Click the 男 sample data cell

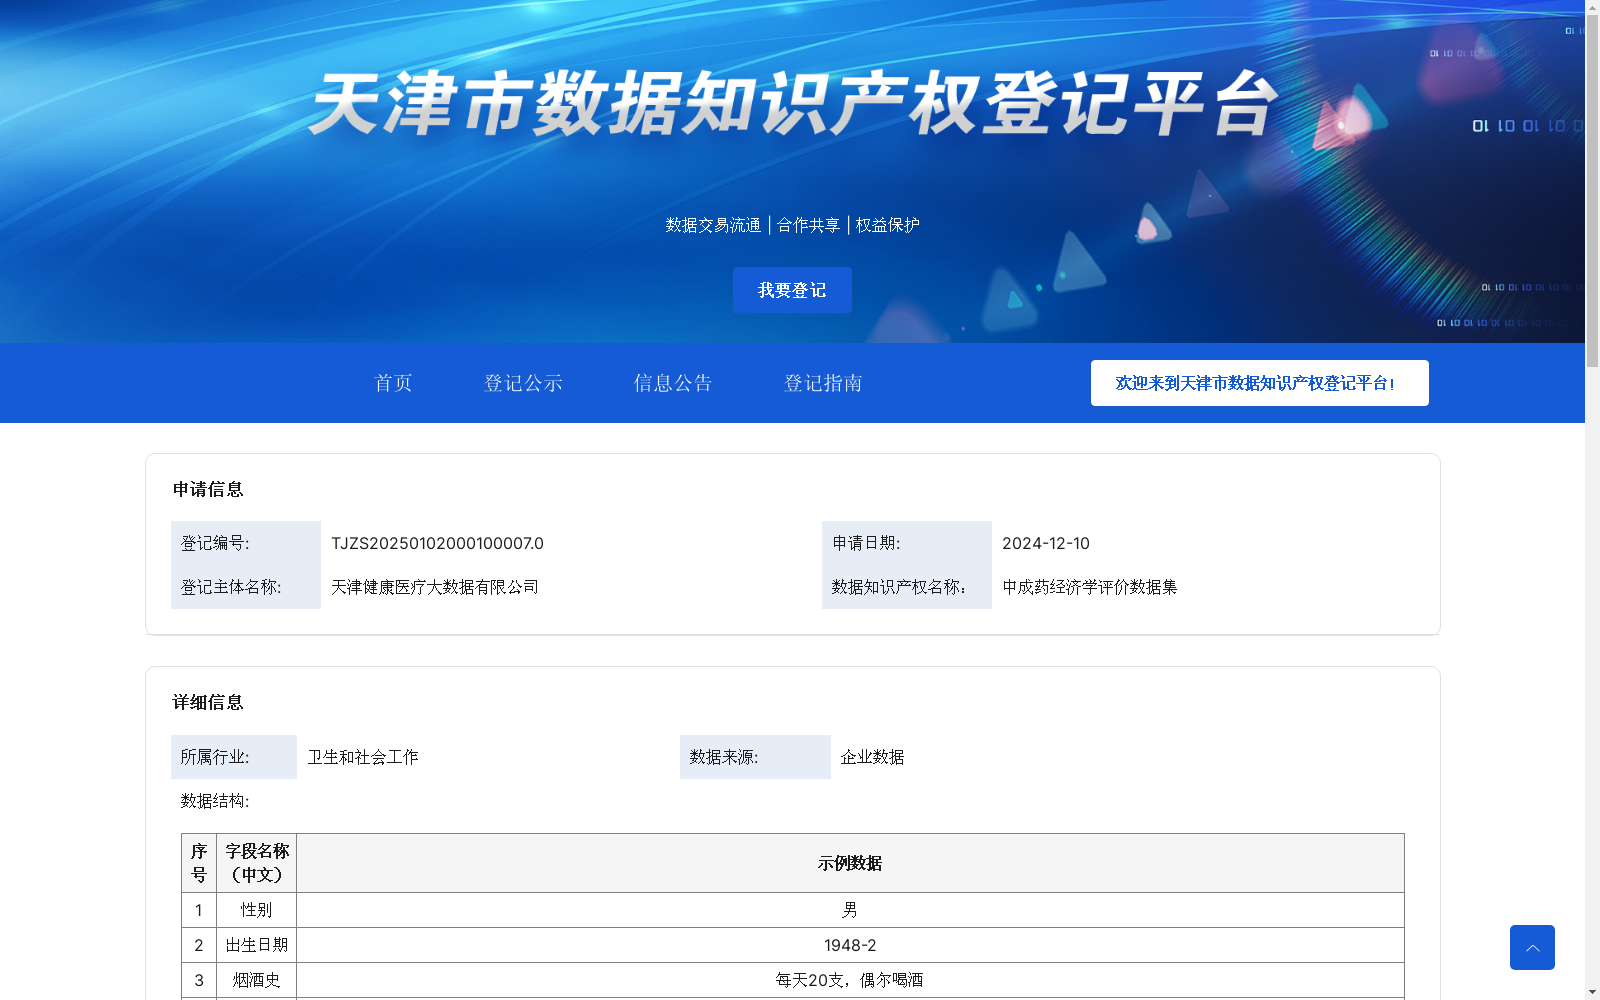pos(850,910)
